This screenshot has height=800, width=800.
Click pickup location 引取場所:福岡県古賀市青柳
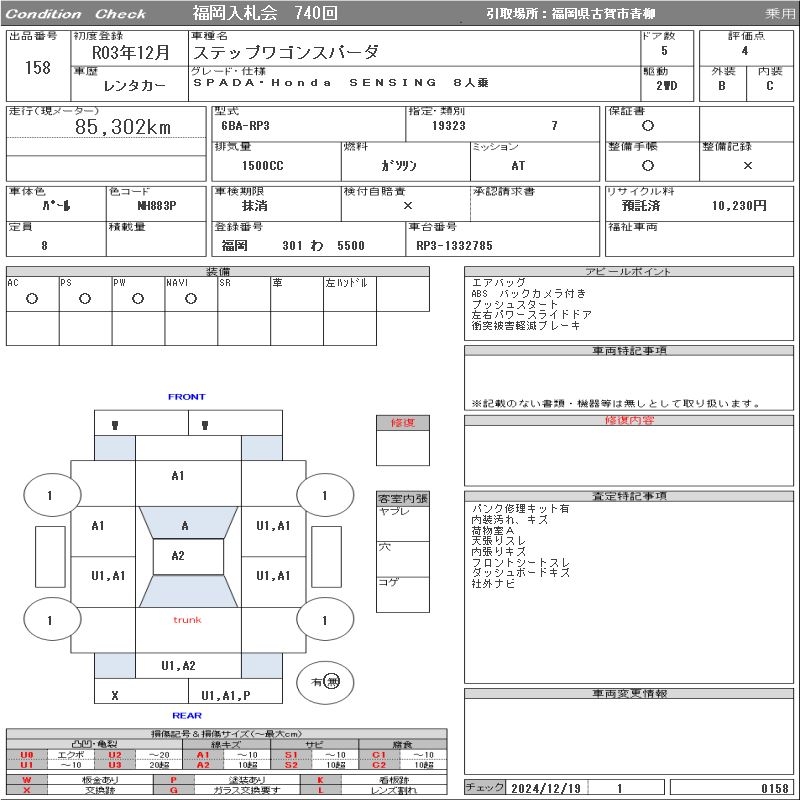pos(570,14)
